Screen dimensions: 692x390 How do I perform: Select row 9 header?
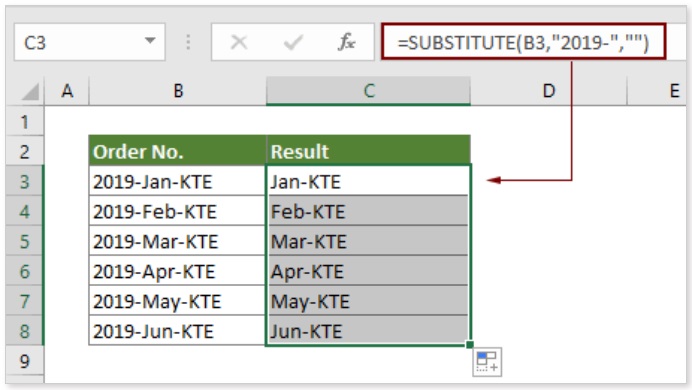point(25,361)
